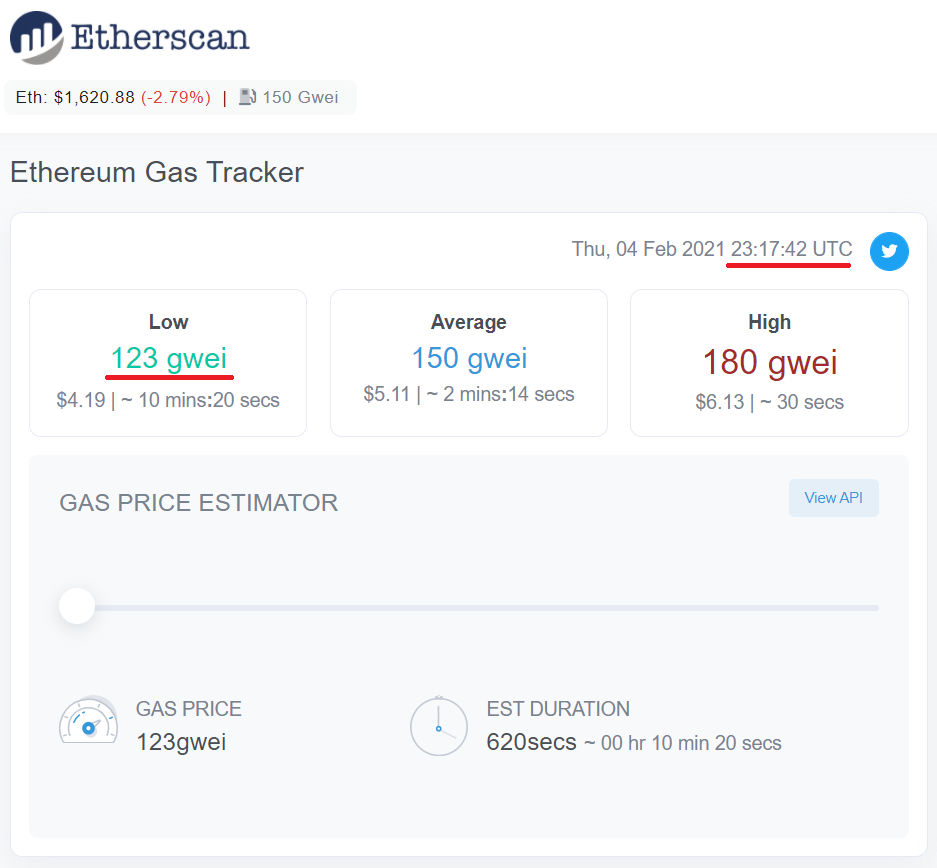This screenshot has height=868, width=937.
Task: Click the est duration clock icon
Action: [x=439, y=726]
